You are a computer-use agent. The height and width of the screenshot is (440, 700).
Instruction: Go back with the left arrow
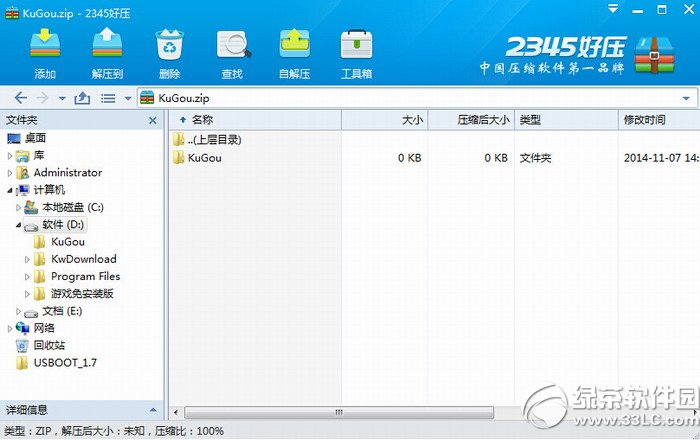click(21, 98)
